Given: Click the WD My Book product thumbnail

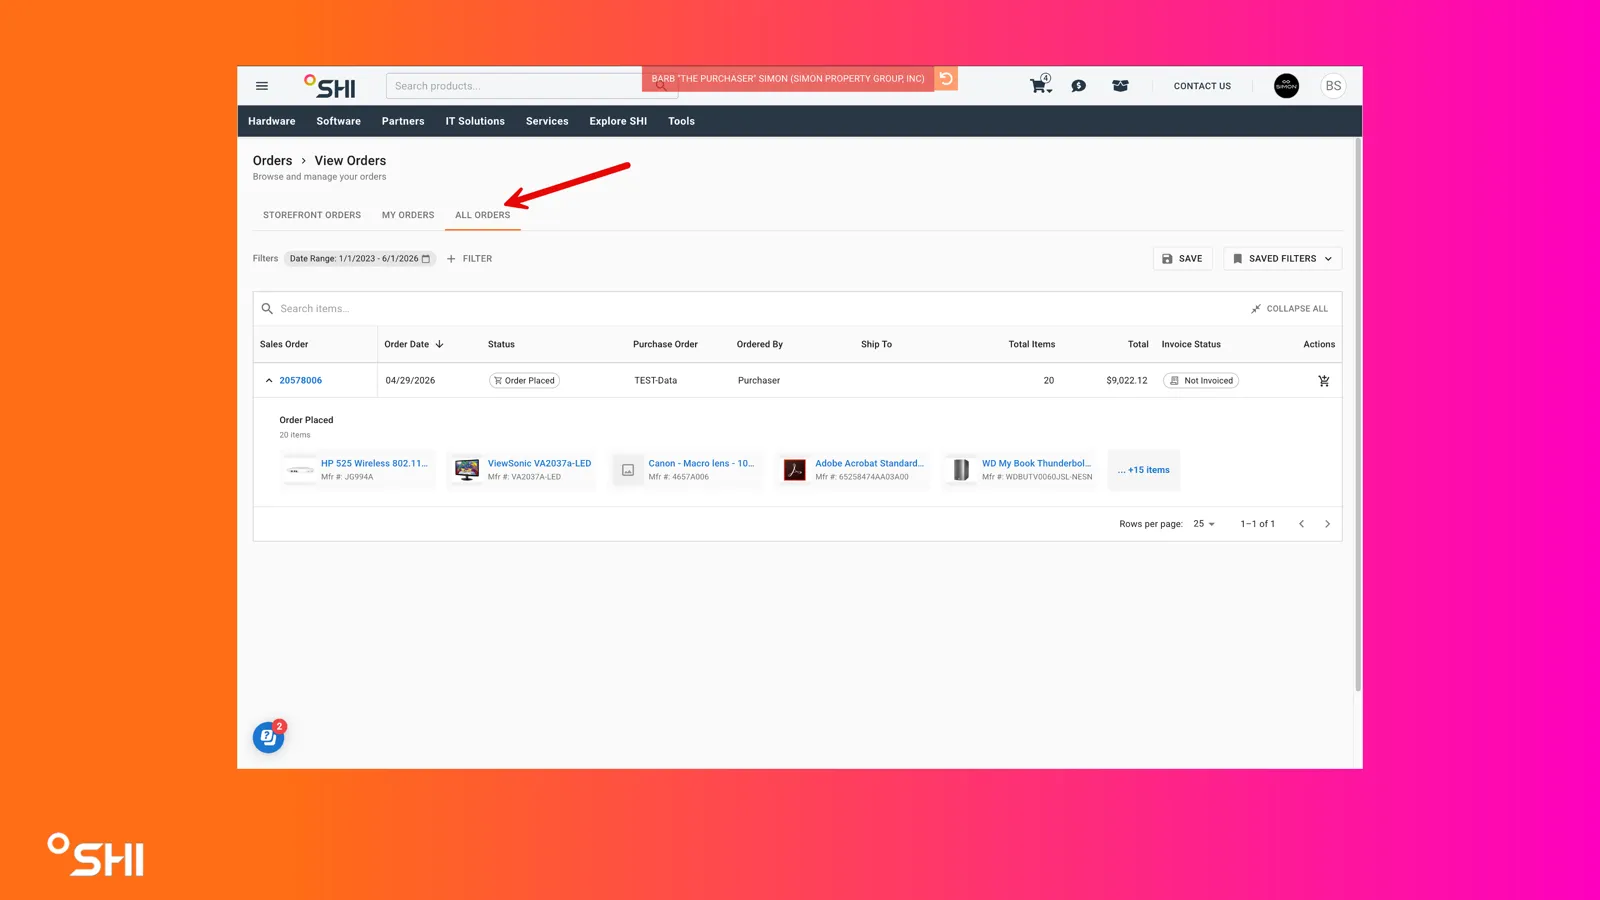Looking at the screenshot, I should pyautogui.click(x=961, y=470).
